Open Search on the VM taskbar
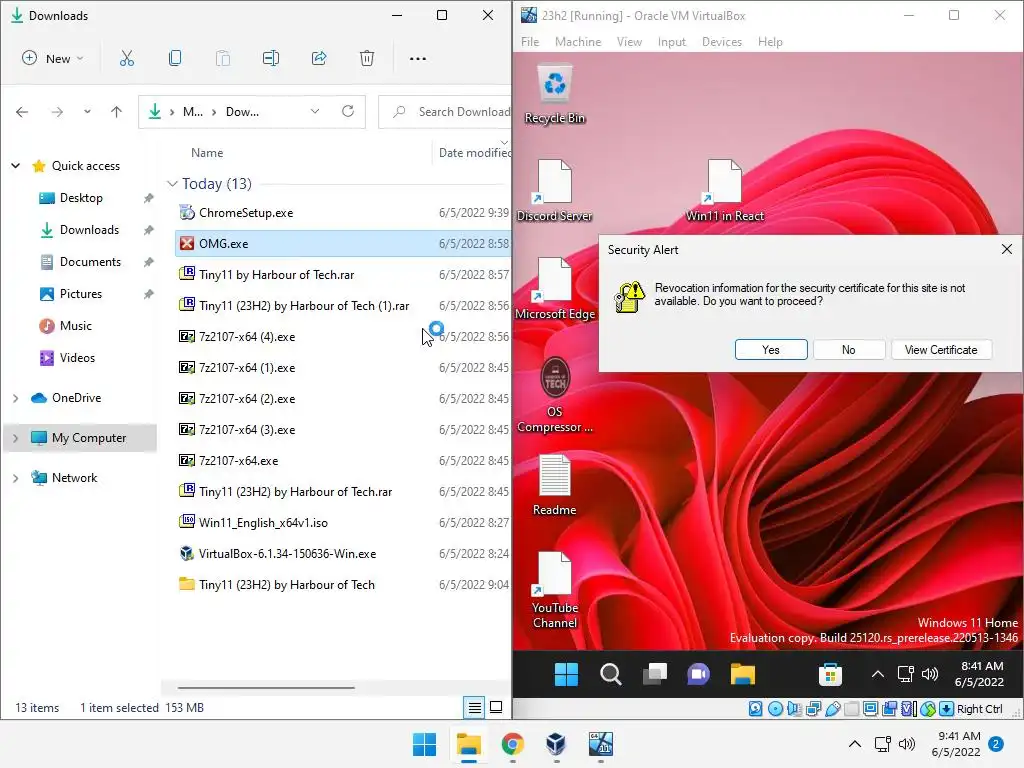 tap(611, 674)
